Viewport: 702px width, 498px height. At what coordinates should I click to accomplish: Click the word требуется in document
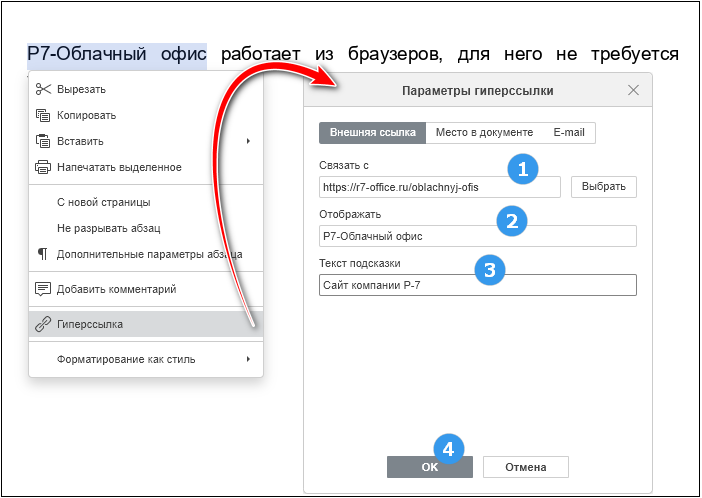[635, 54]
